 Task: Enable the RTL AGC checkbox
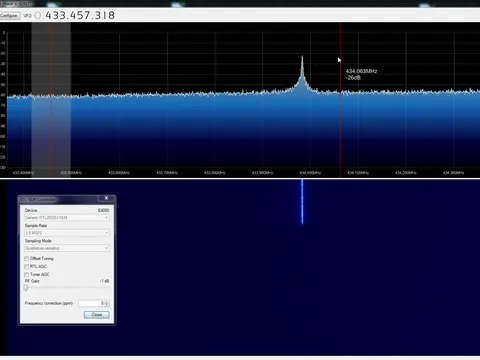point(27,267)
